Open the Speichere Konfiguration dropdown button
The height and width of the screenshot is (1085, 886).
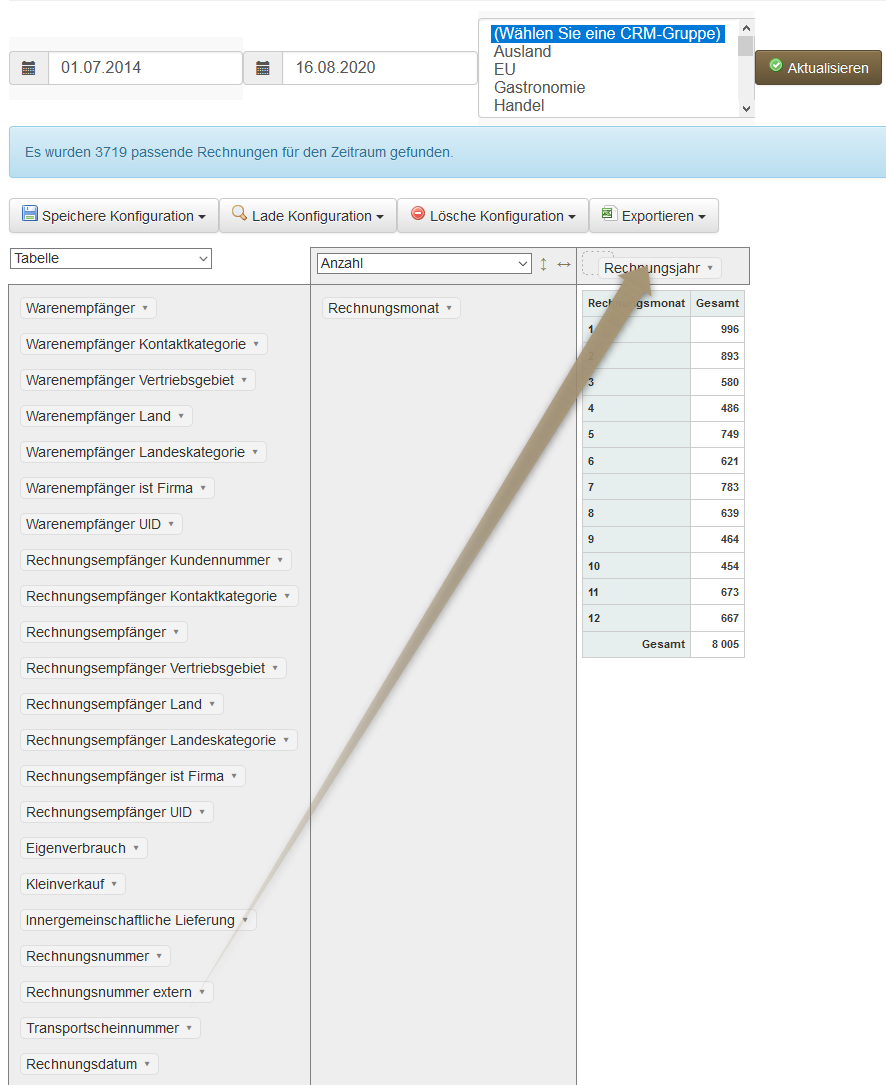coord(114,215)
